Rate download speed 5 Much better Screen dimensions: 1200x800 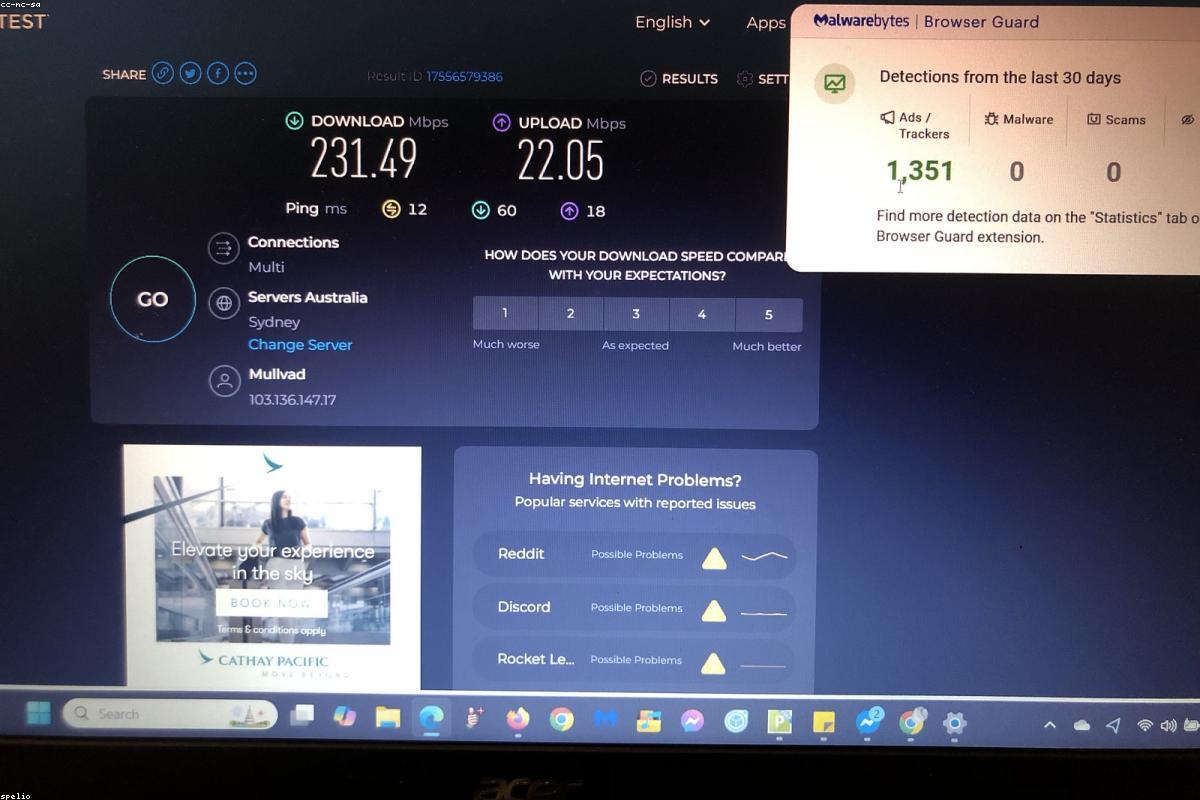pyautogui.click(x=769, y=314)
